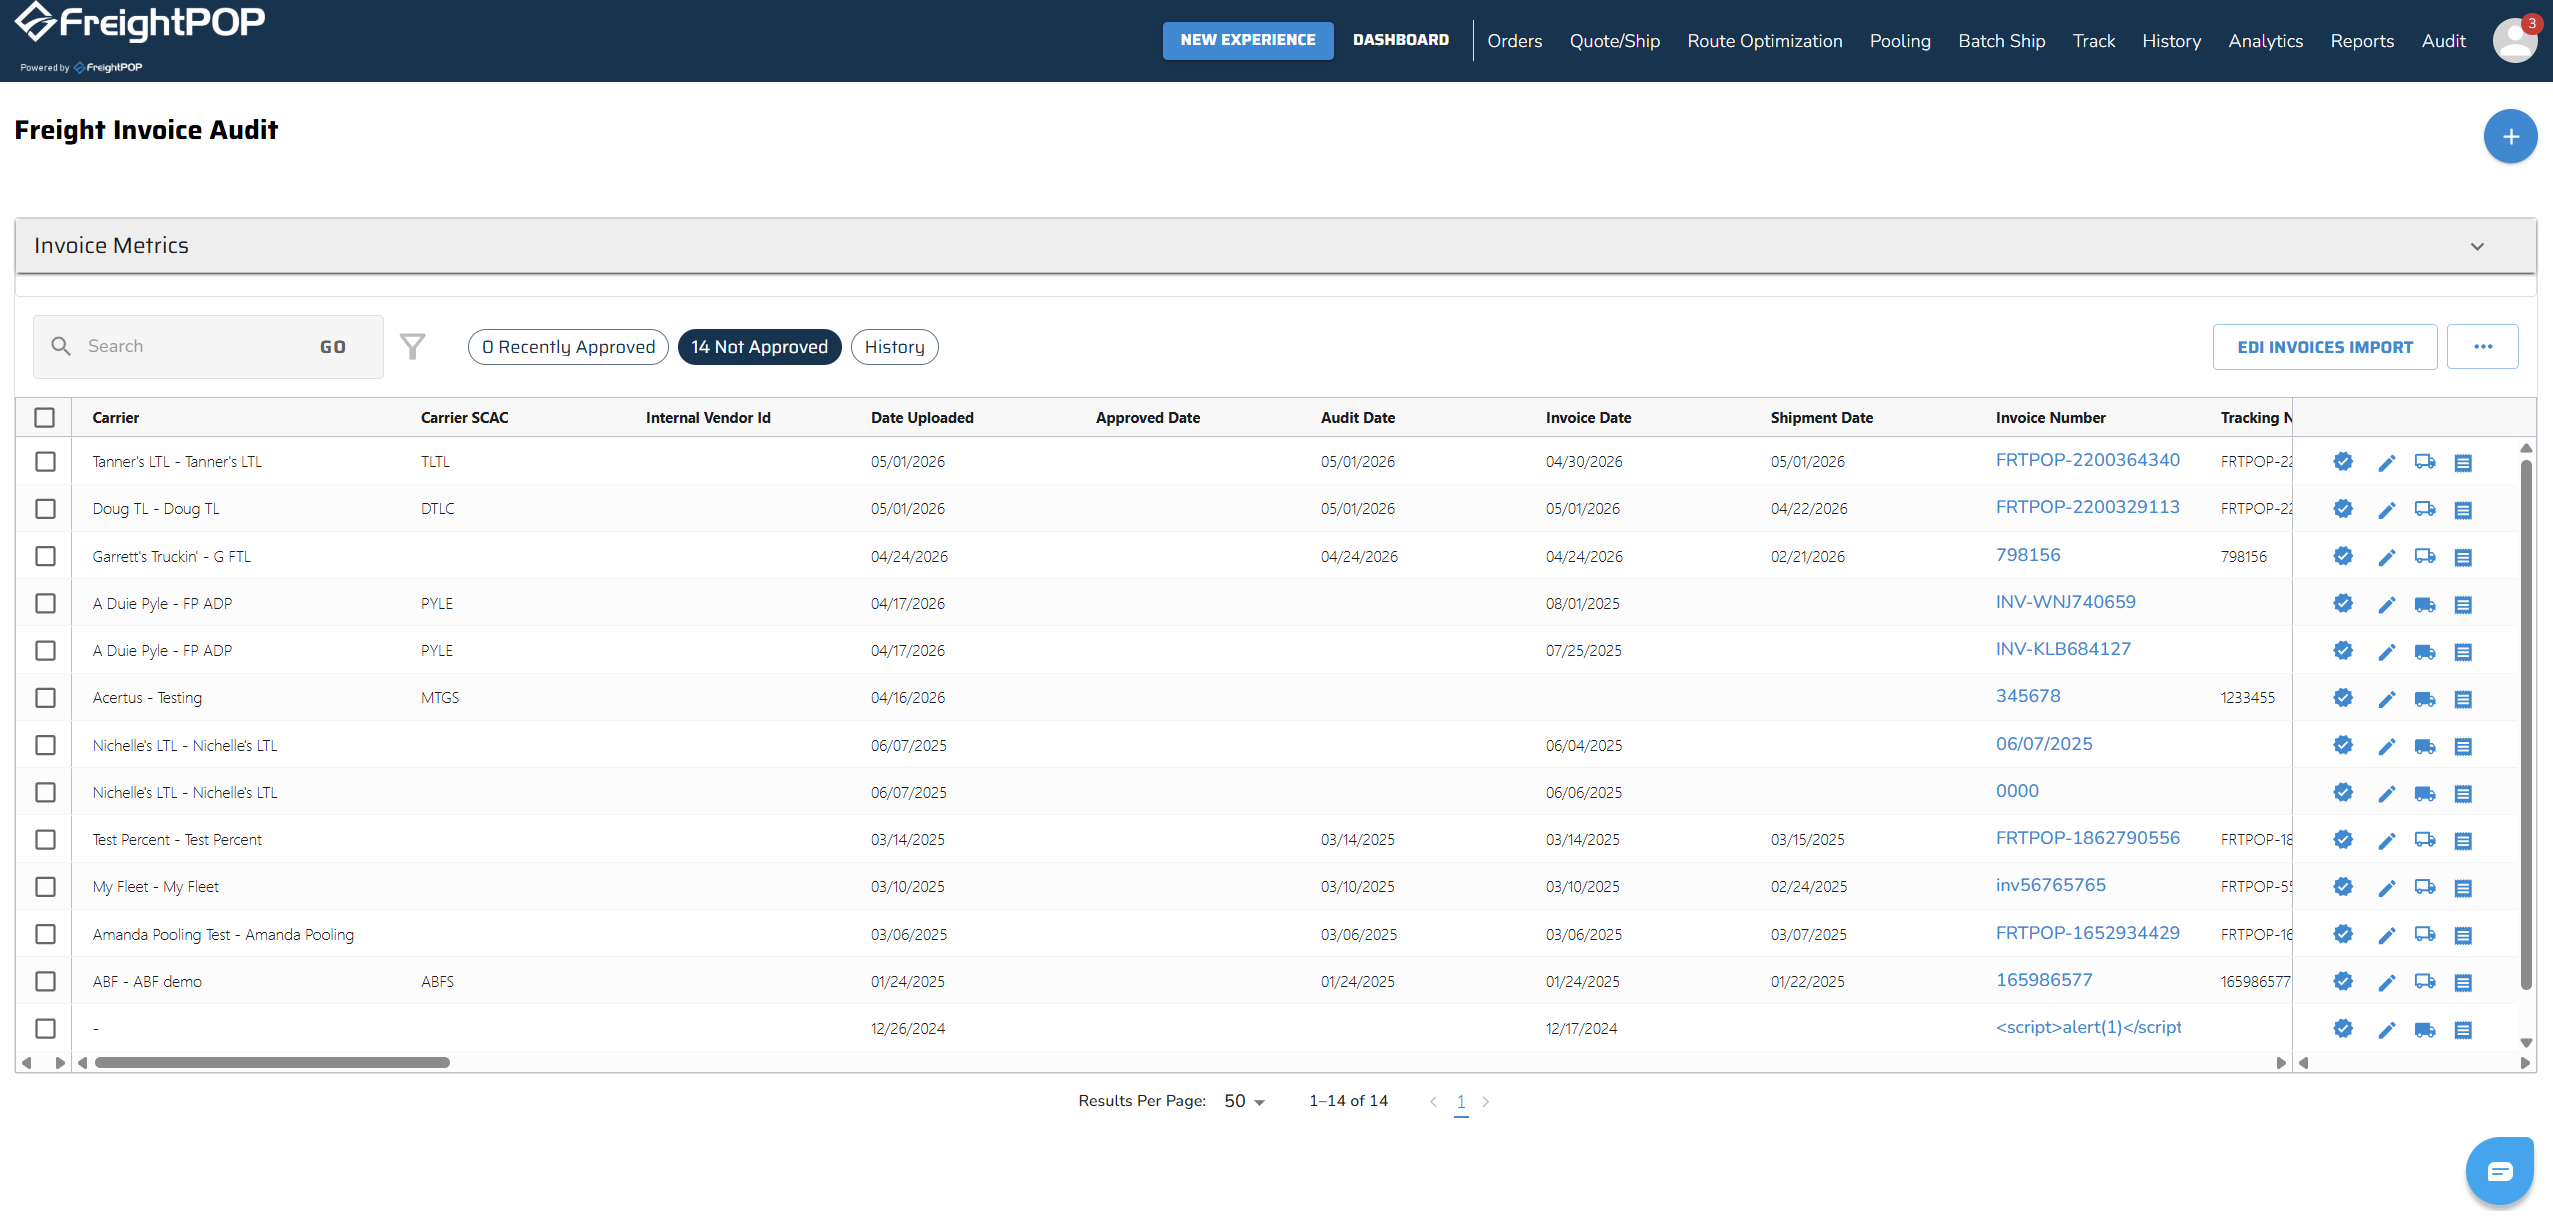Edit the ABF - ABF demo invoice
This screenshot has width=2553, height=1221.
2386,982
